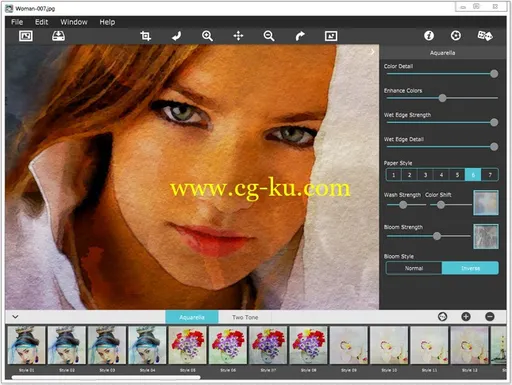Click the Aquarella panel header

point(442,53)
